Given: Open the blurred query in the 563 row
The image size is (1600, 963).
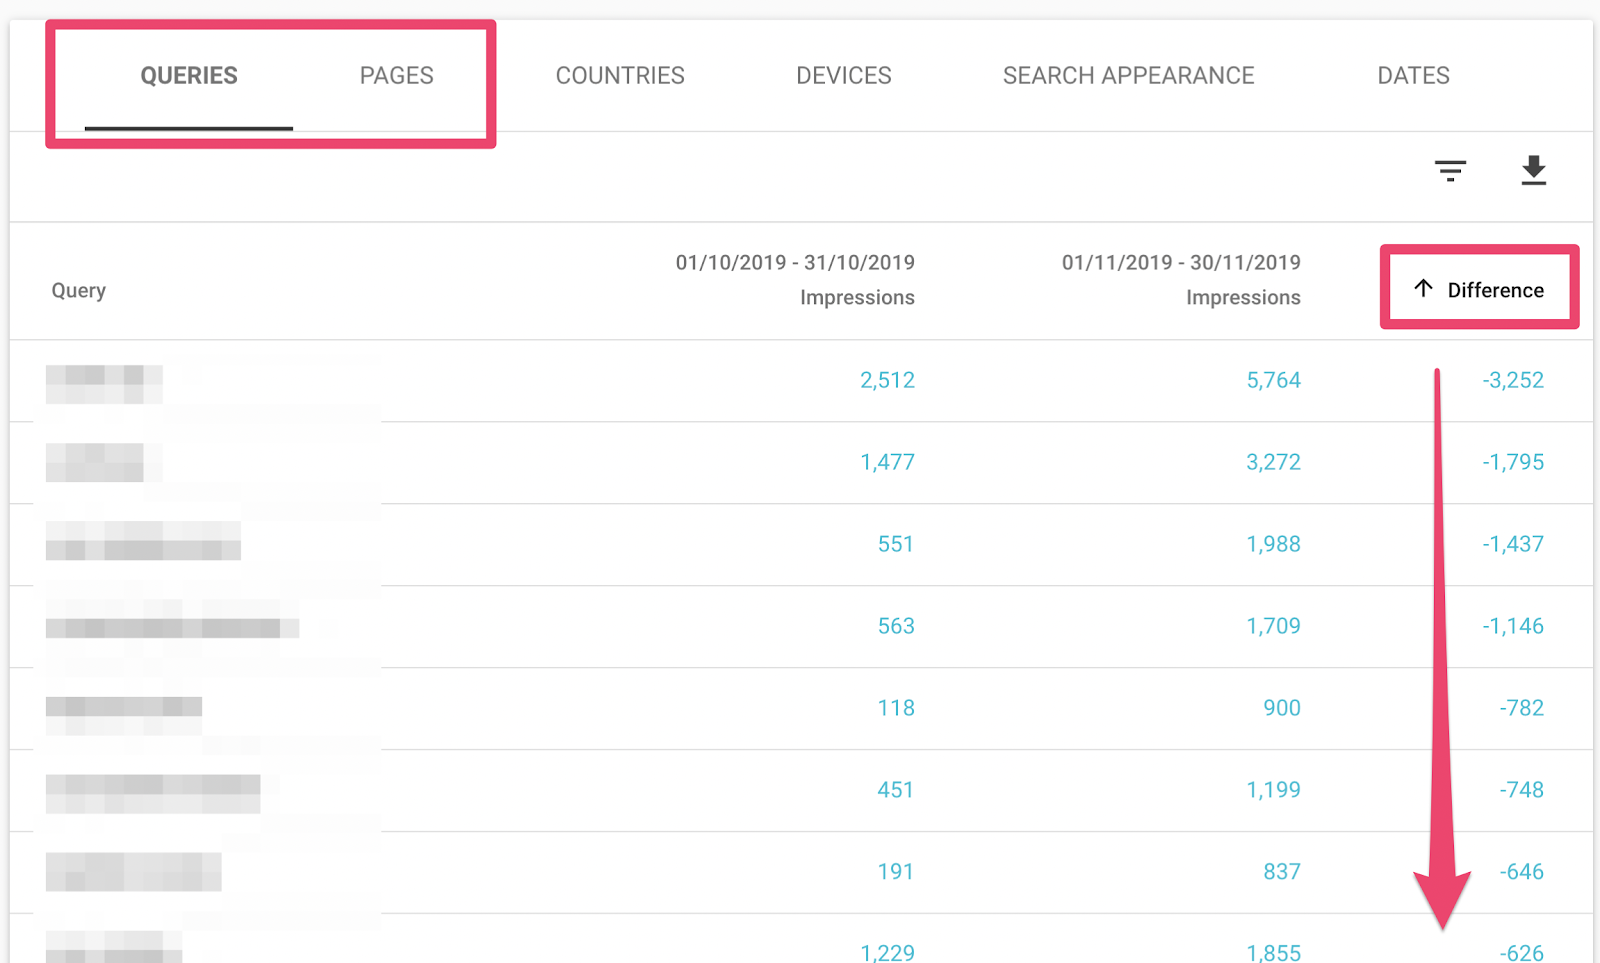Looking at the screenshot, I should [x=172, y=619].
